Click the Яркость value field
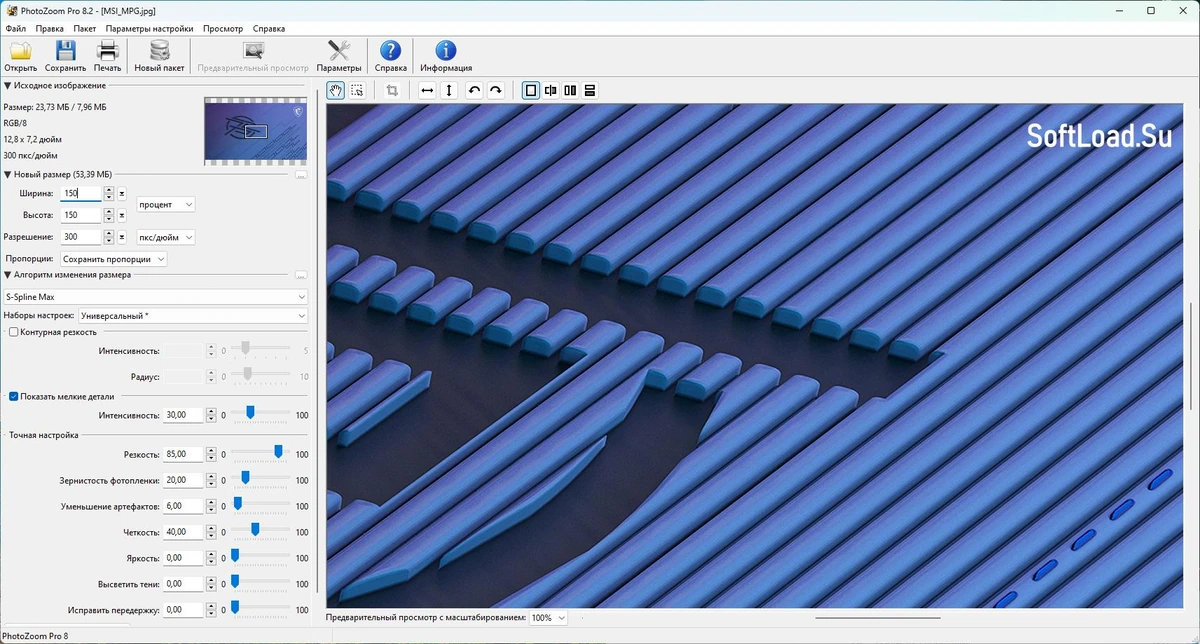1200x644 pixels. [x=183, y=558]
